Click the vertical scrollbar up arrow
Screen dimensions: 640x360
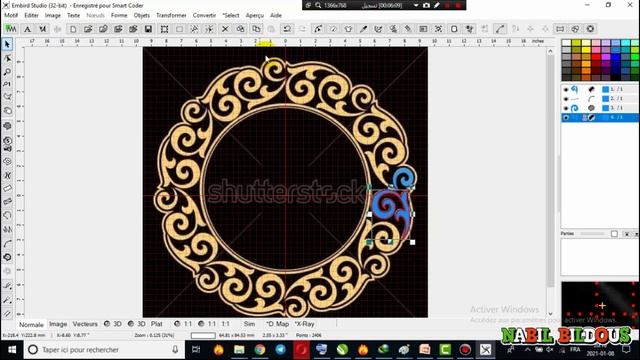550,51
